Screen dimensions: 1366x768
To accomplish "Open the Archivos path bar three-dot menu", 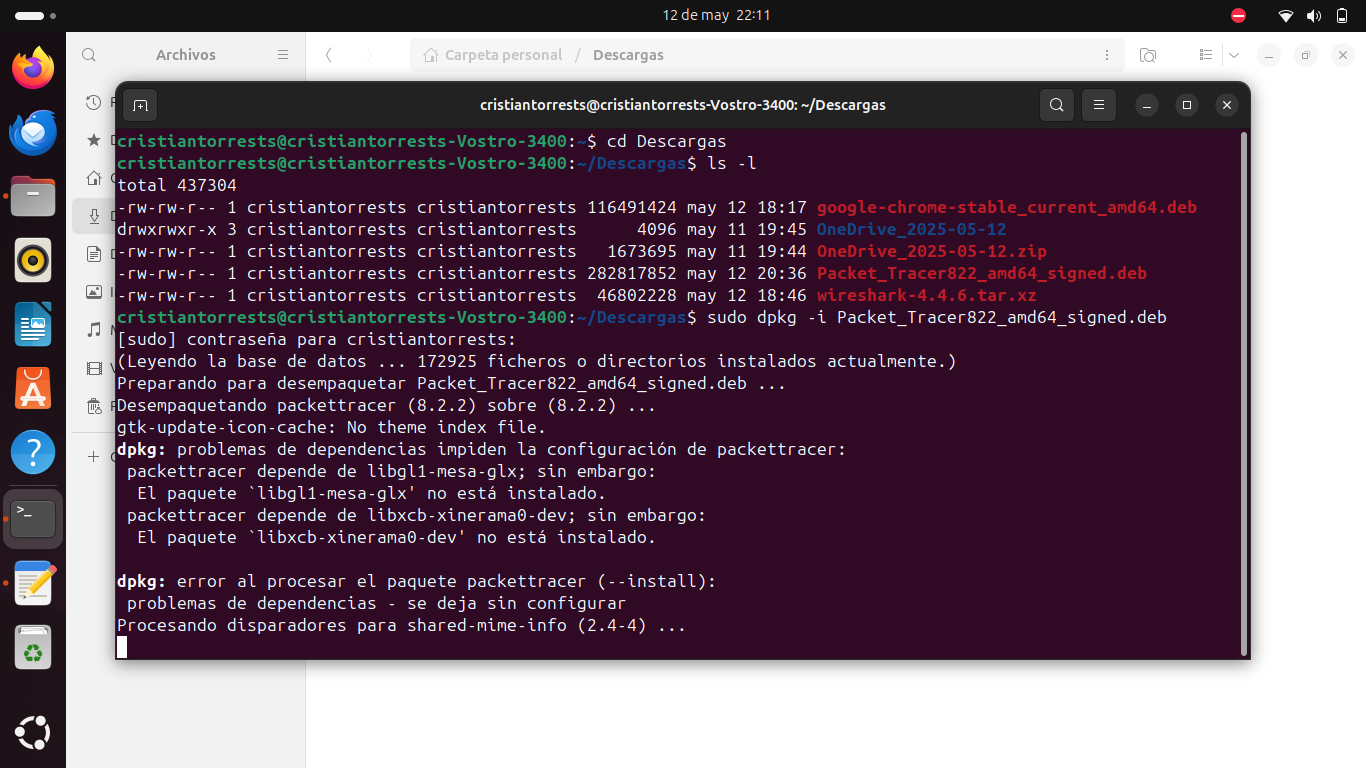I will [1107, 55].
